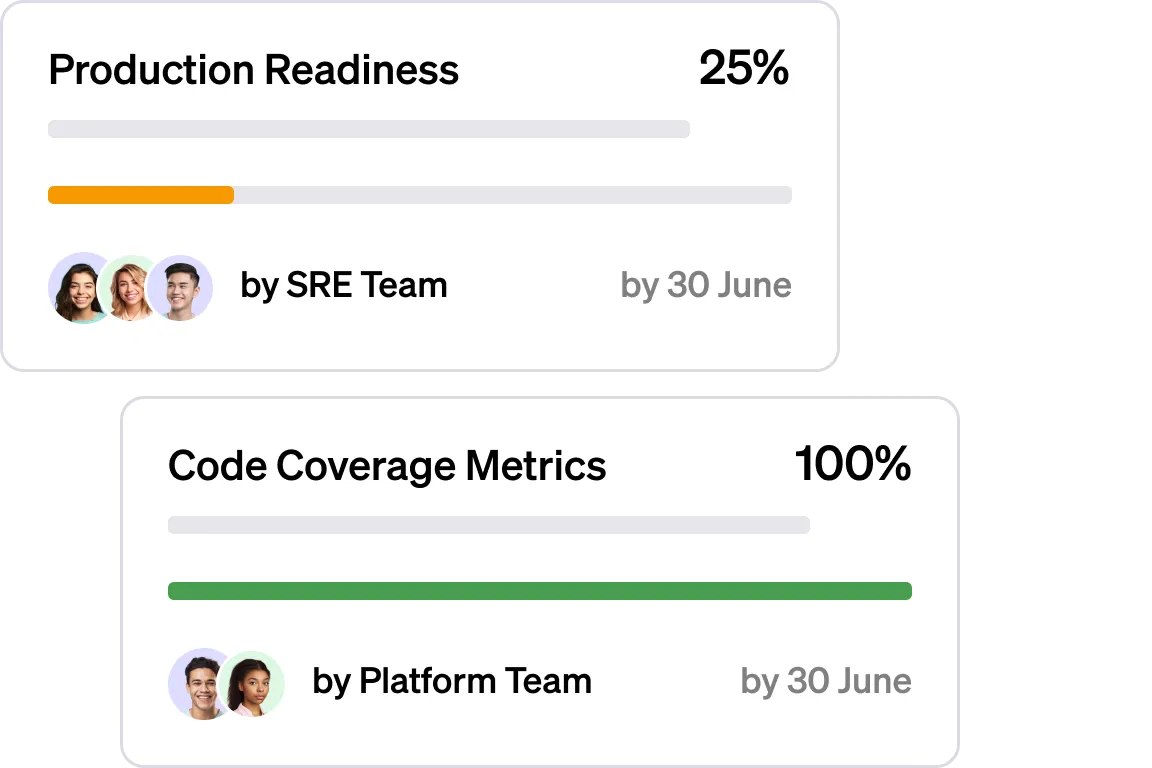1152x768 pixels.
Task: Click the 100% completion indicator
Action: pos(855,465)
